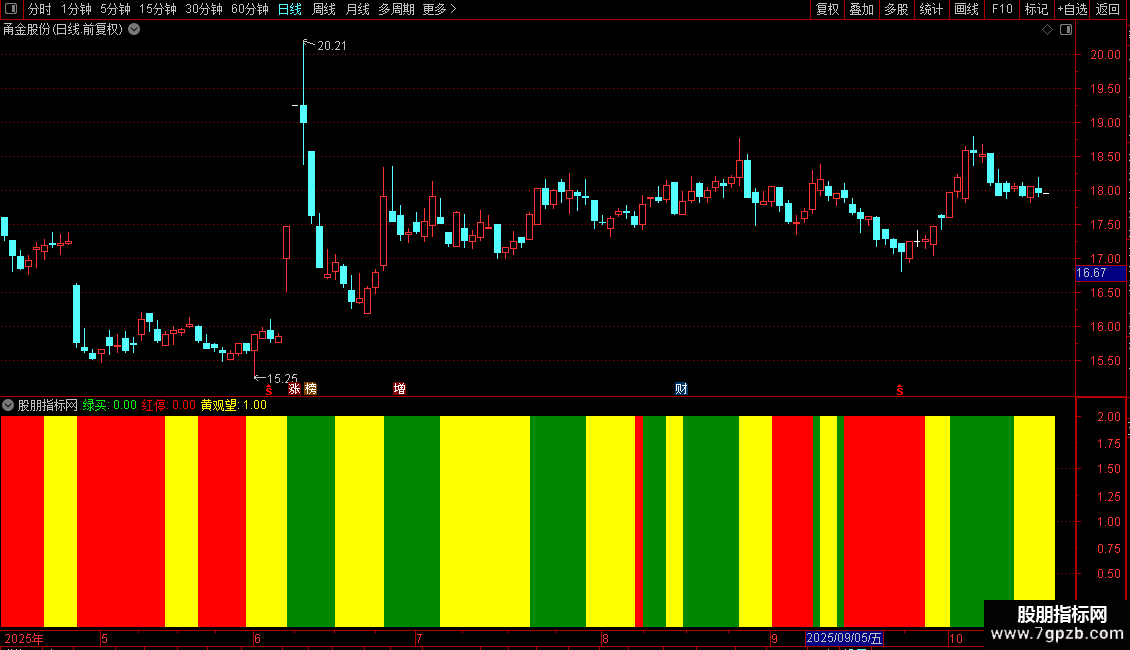1130x650 pixels.
Task: Click the 15.25 low price label
Action: (282, 378)
